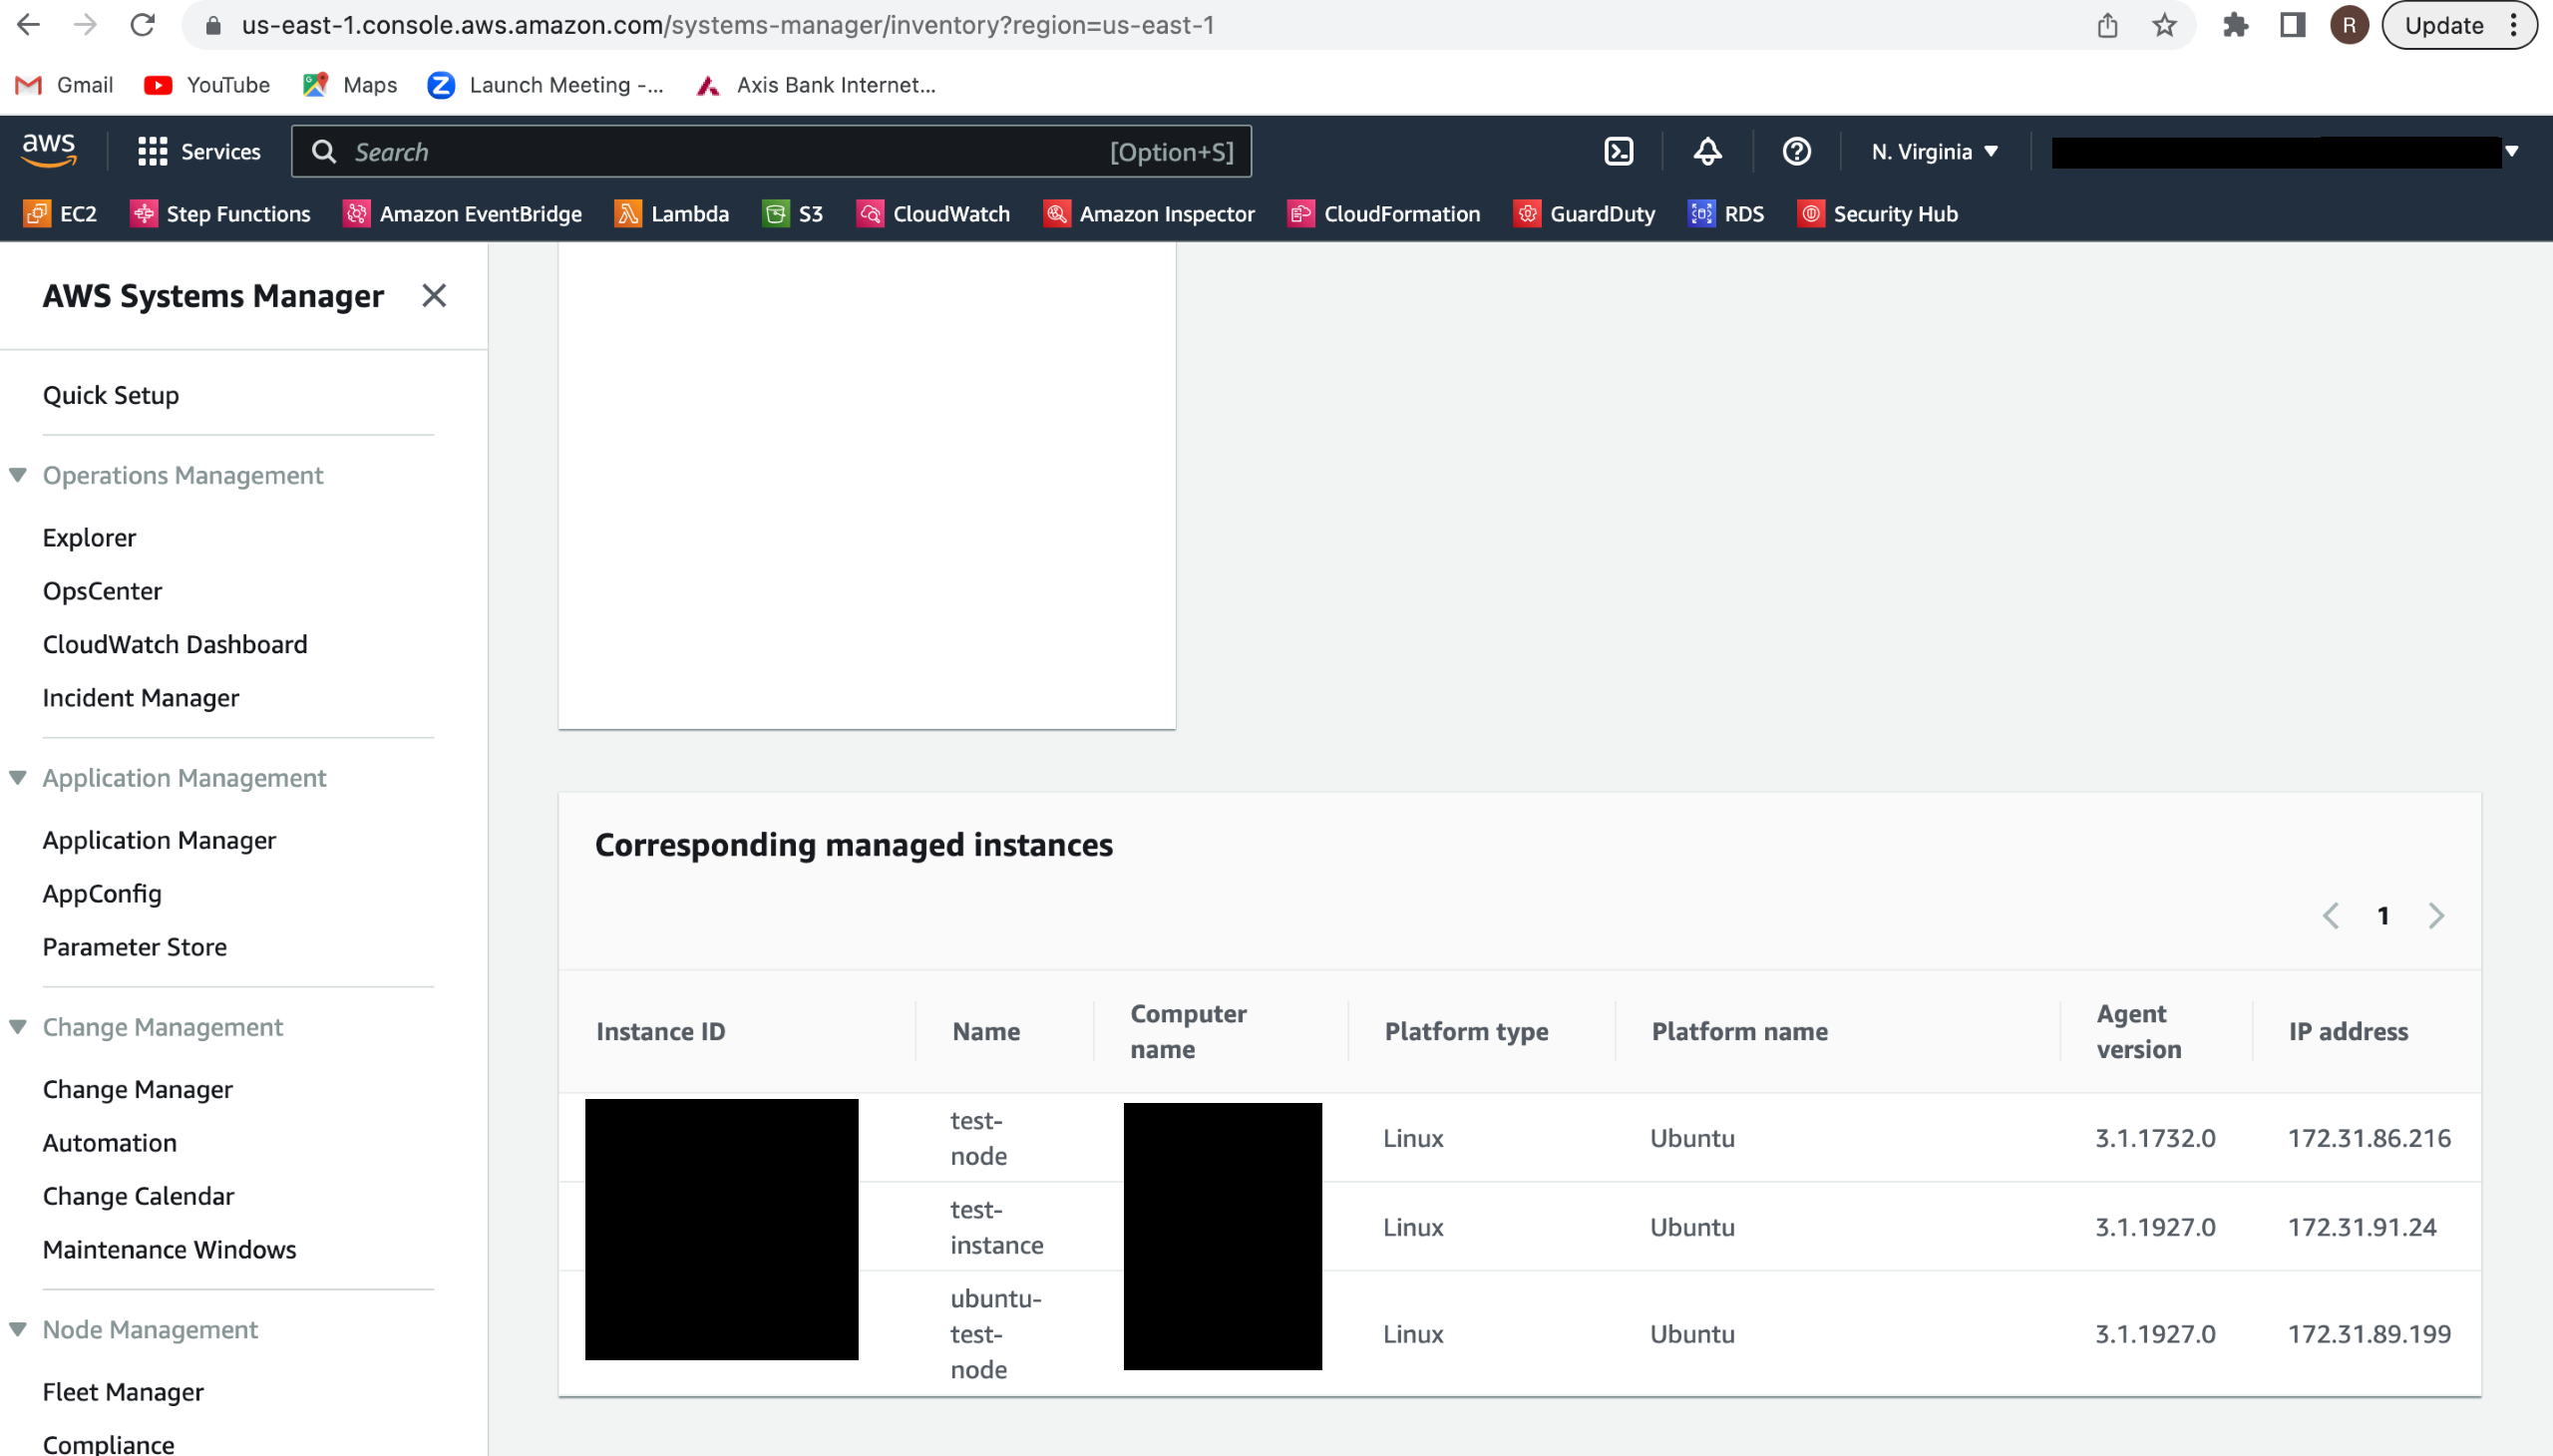2553x1456 pixels.
Task: Click the share page icon
Action: [x=2107, y=25]
